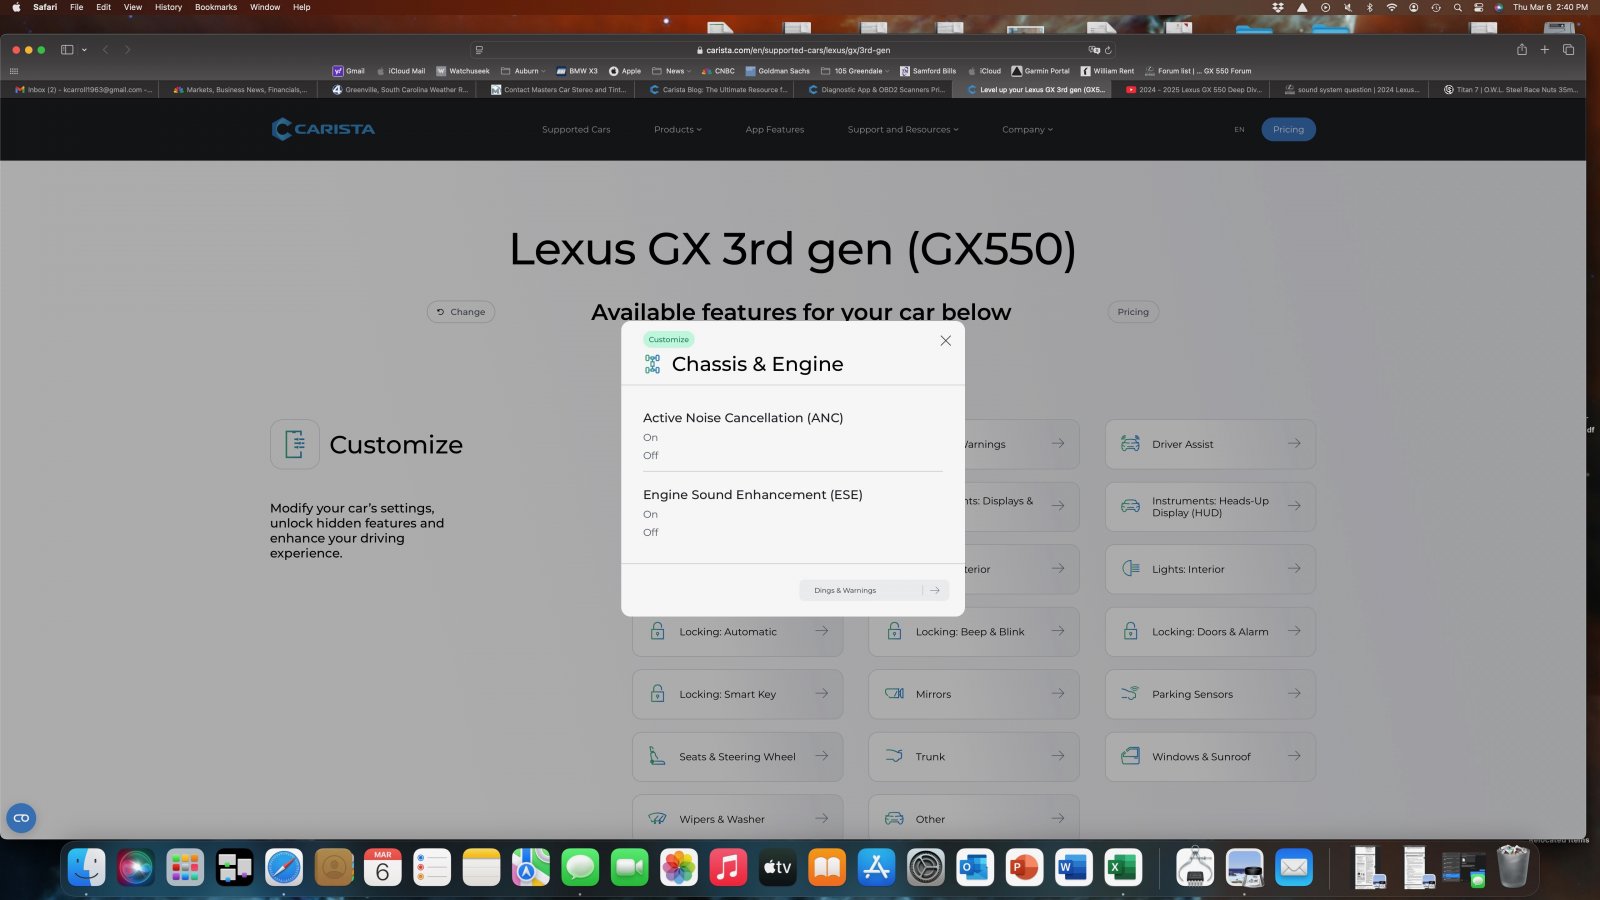Set Engine Sound Enhancement to Off
Image resolution: width=1600 pixels, height=900 pixels.
pos(650,533)
